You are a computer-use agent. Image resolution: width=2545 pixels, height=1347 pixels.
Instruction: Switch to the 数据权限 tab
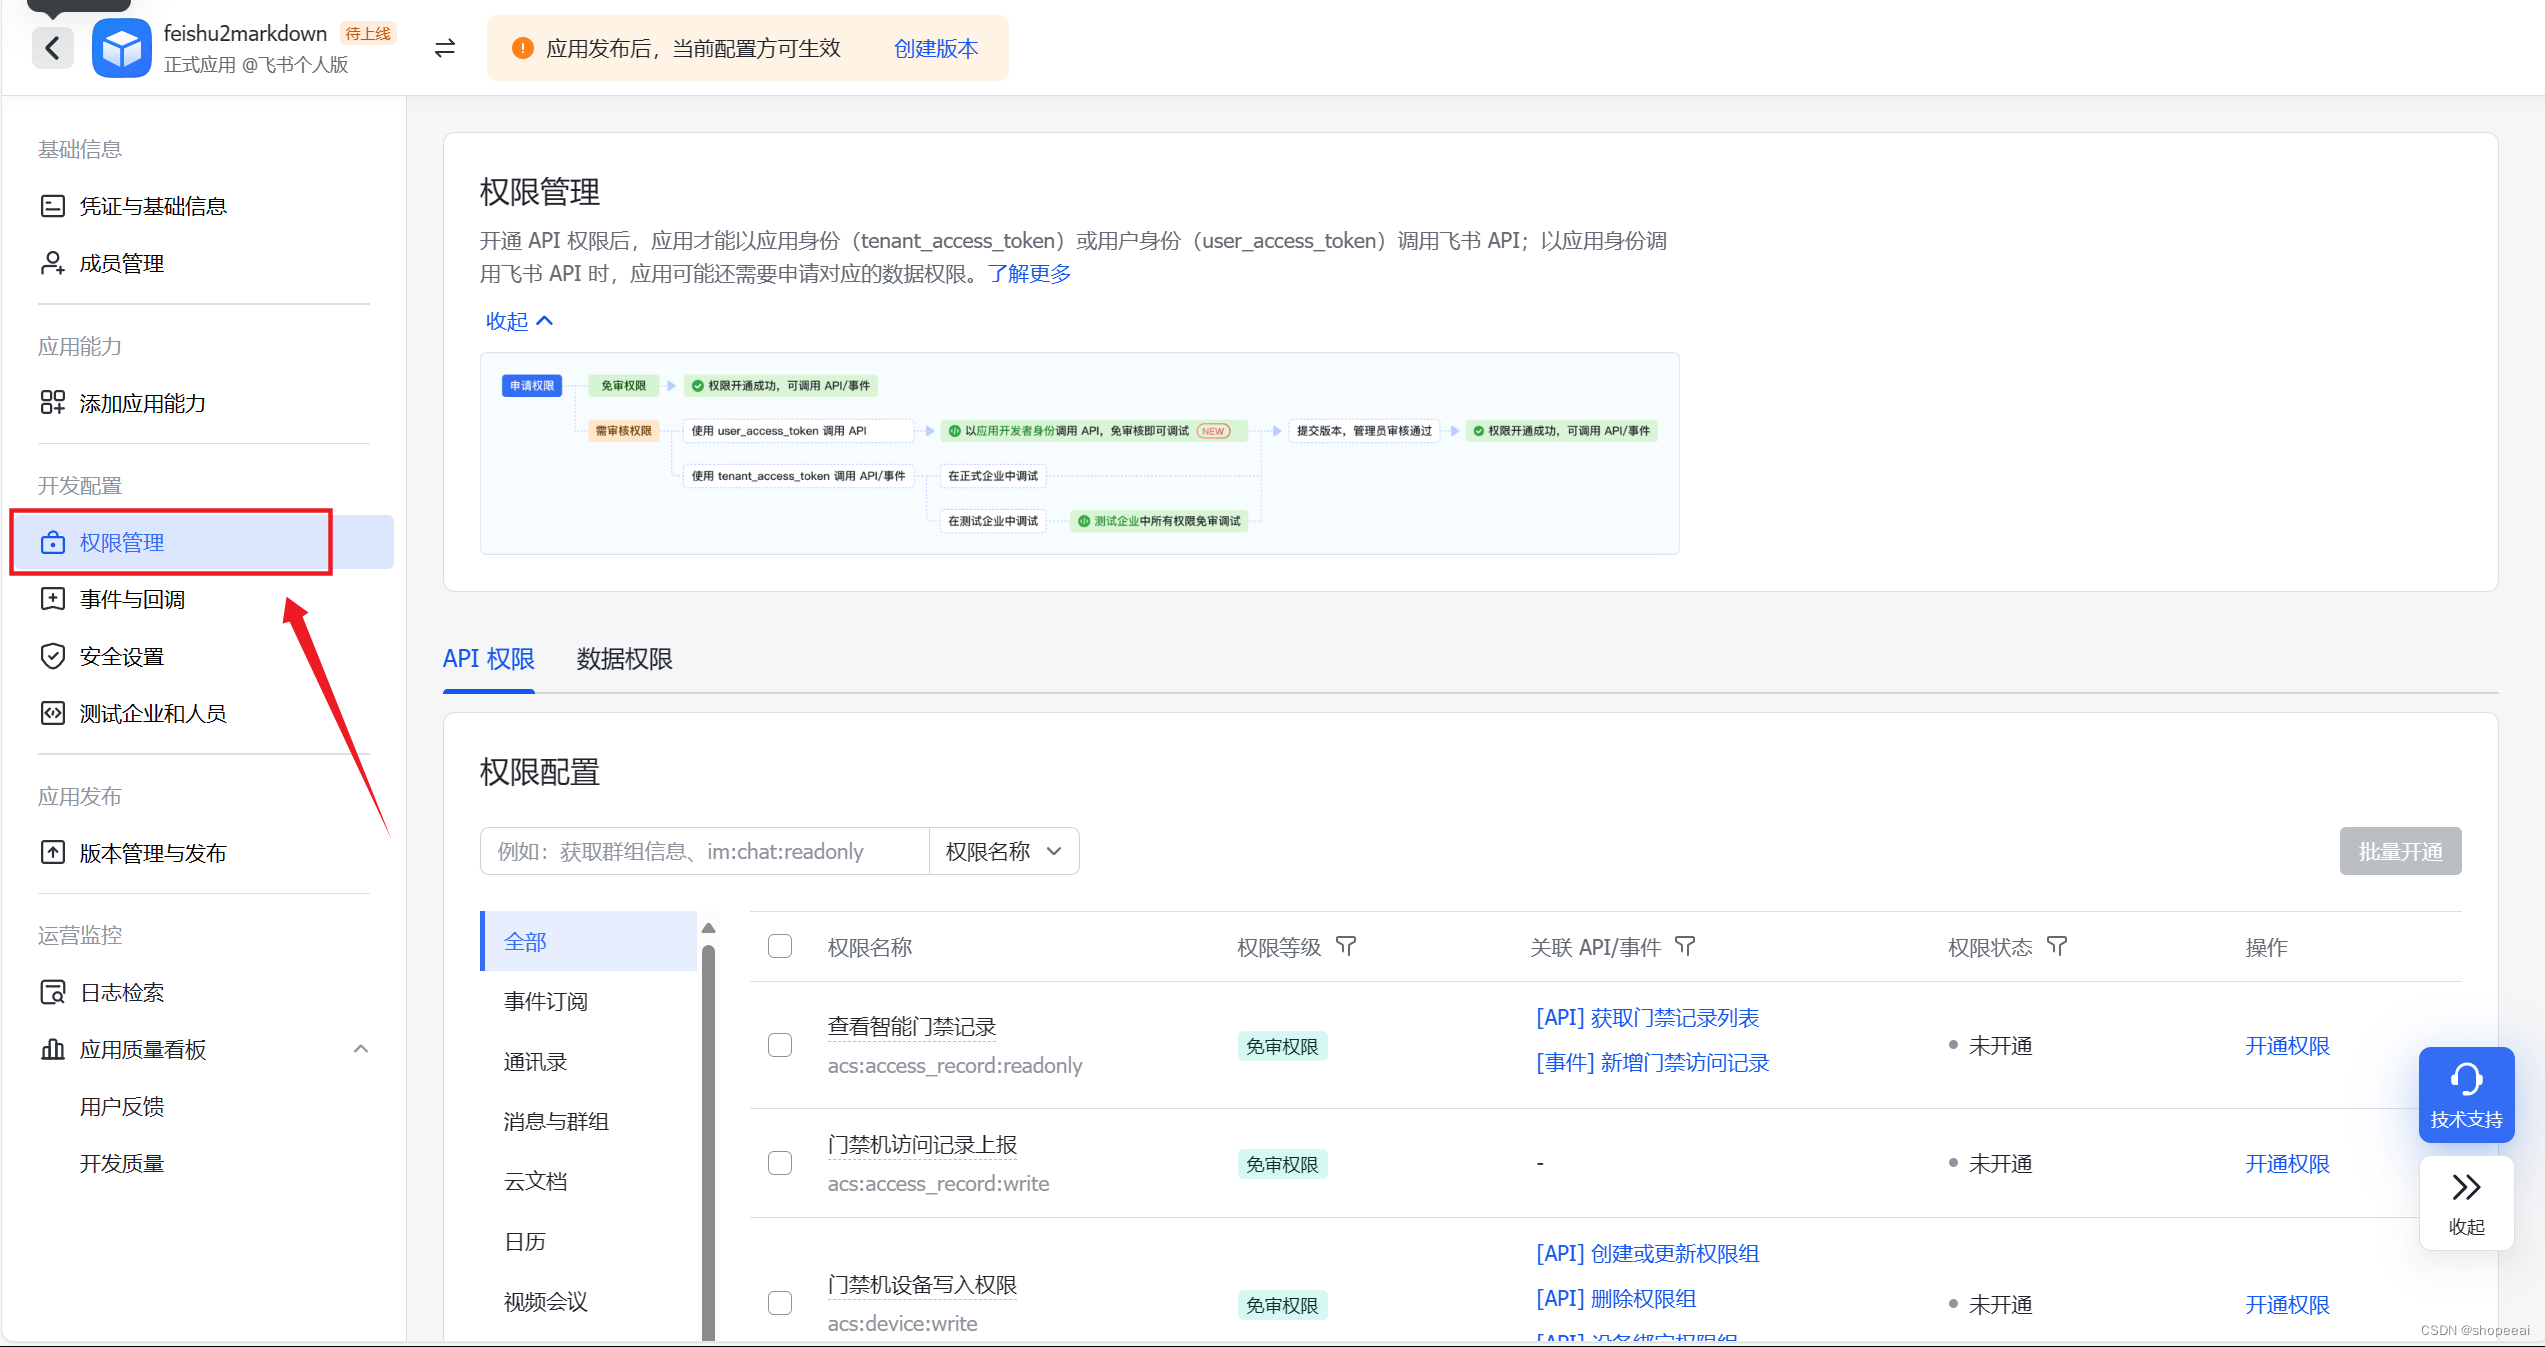pyautogui.click(x=624, y=659)
